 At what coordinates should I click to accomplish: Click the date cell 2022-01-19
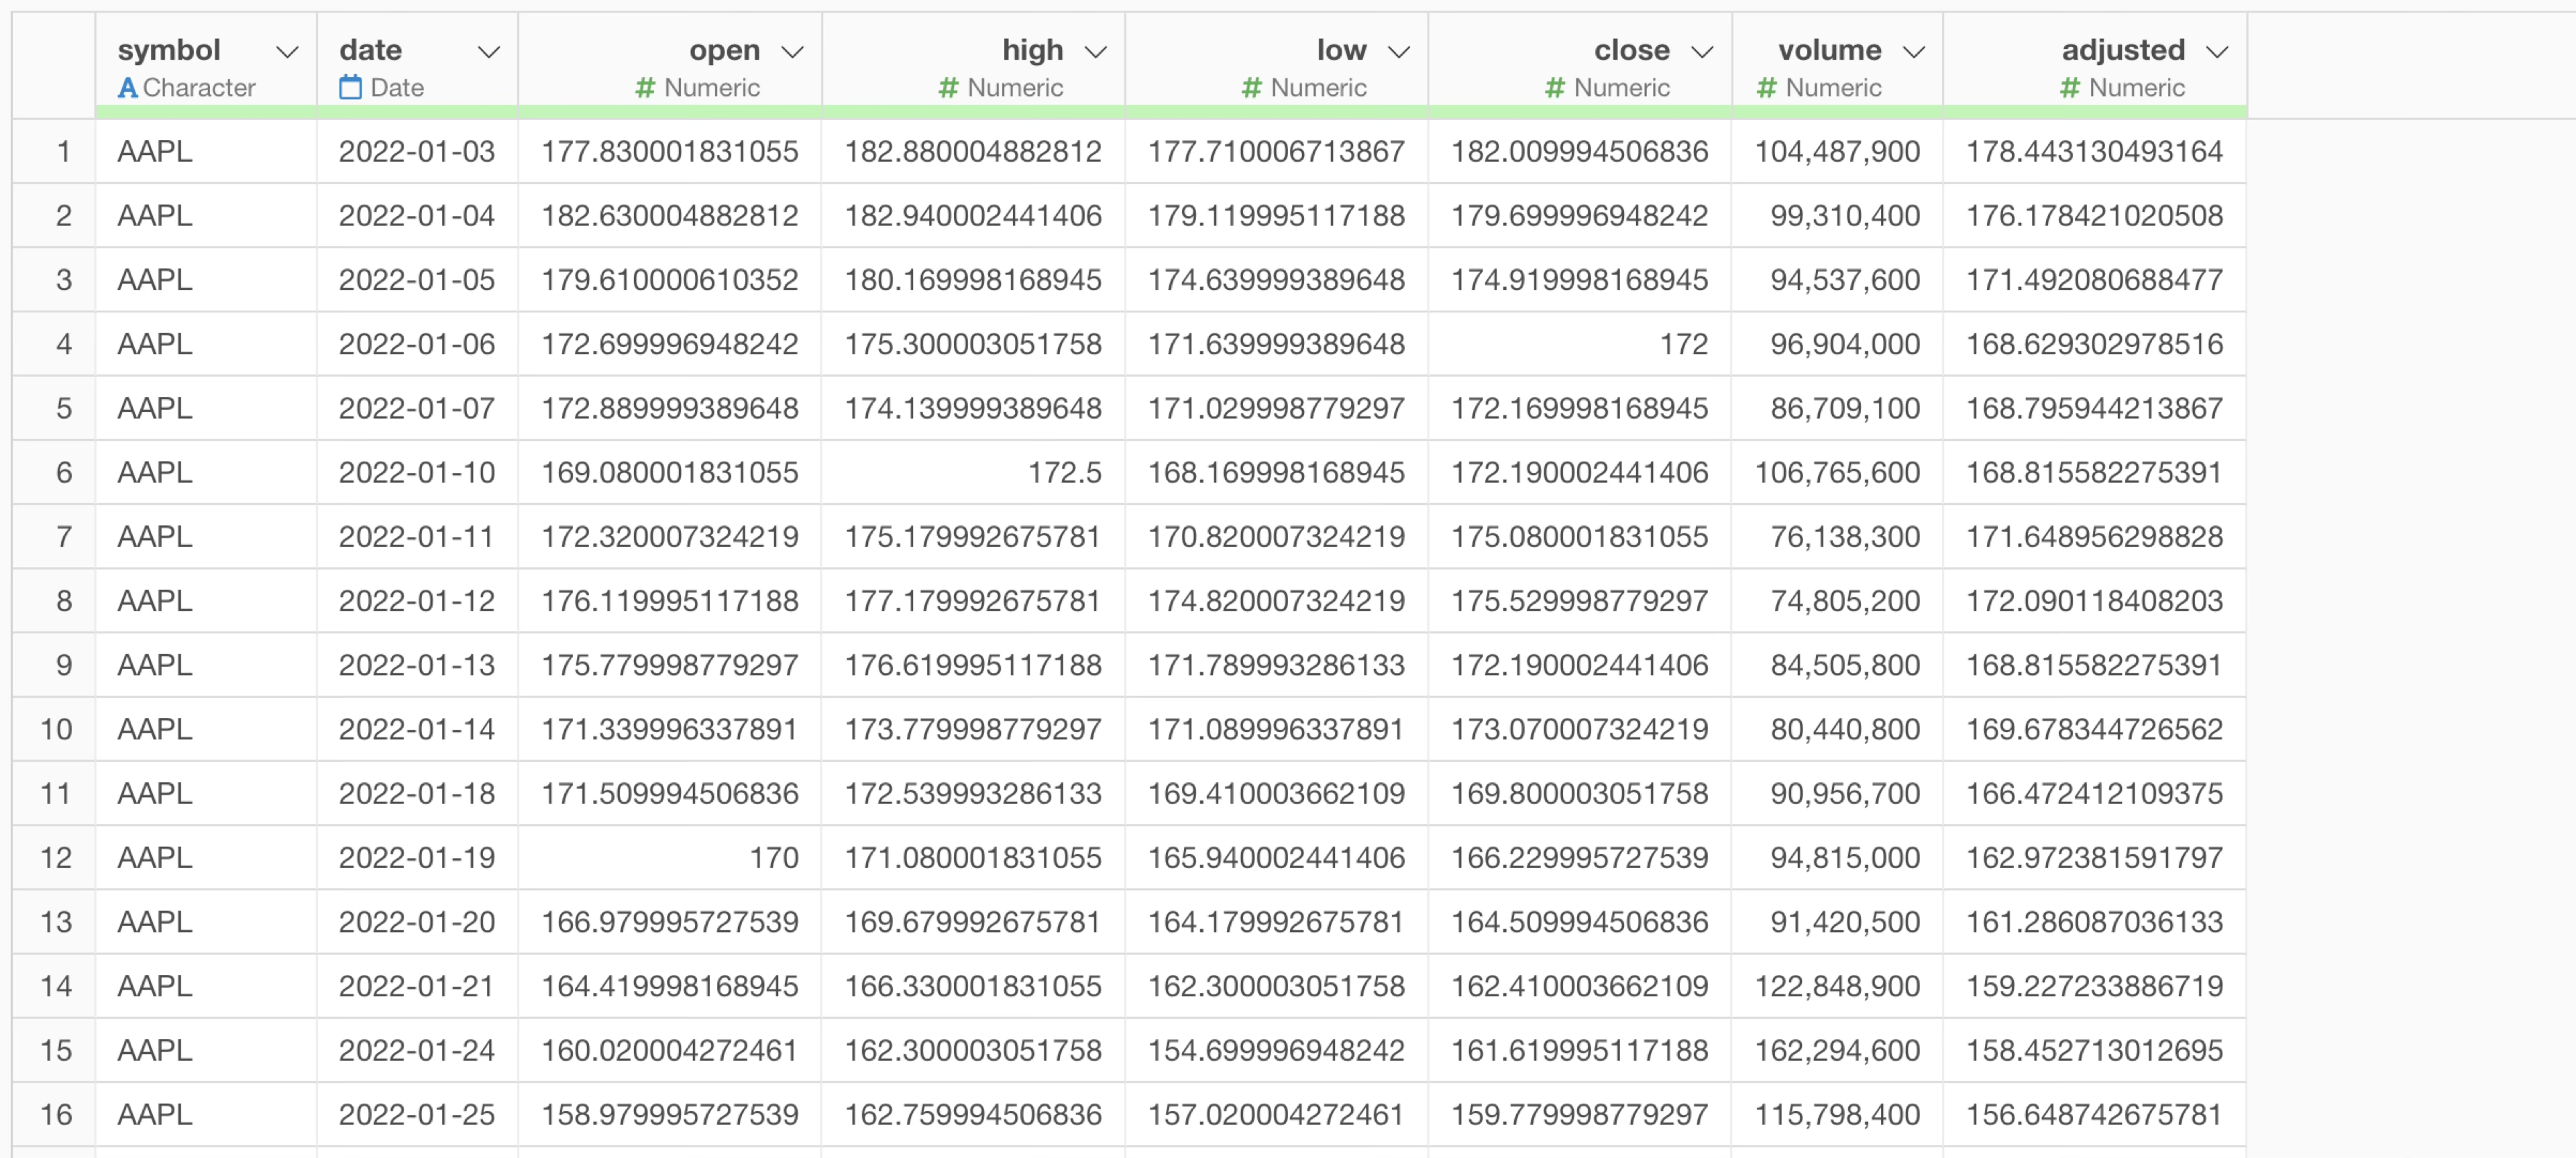(416, 858)
